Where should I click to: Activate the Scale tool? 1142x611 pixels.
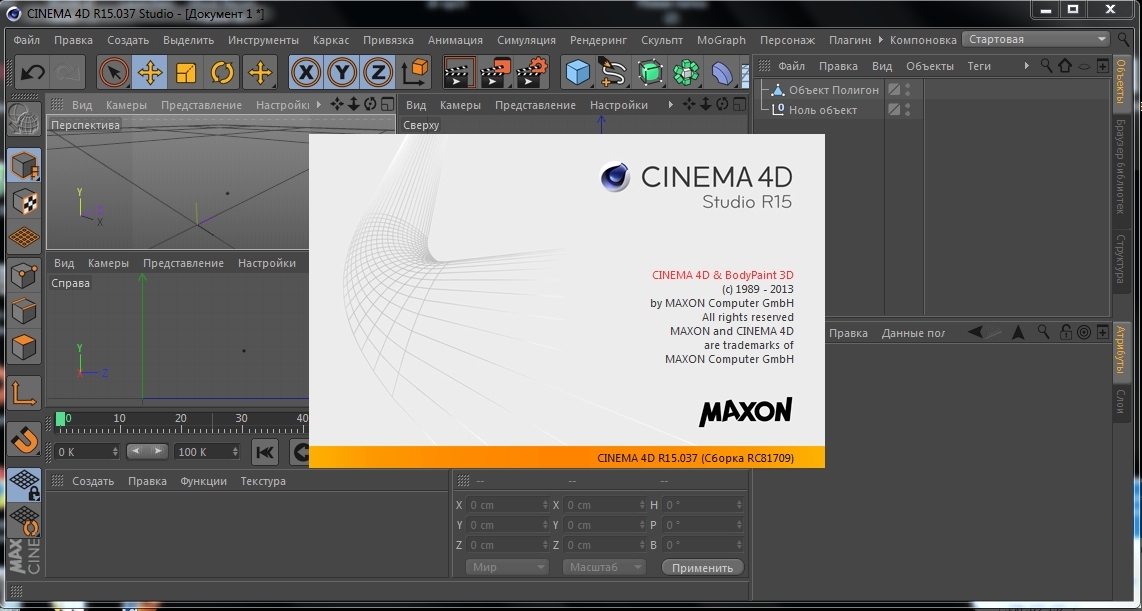186,72
